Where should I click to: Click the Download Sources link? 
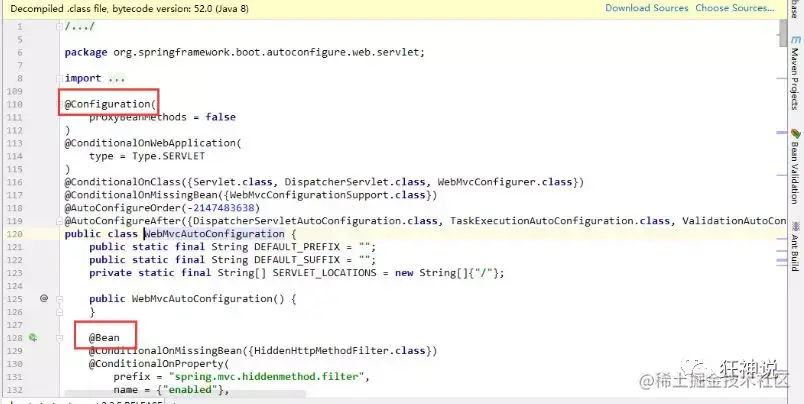click(x=647, y=8)
